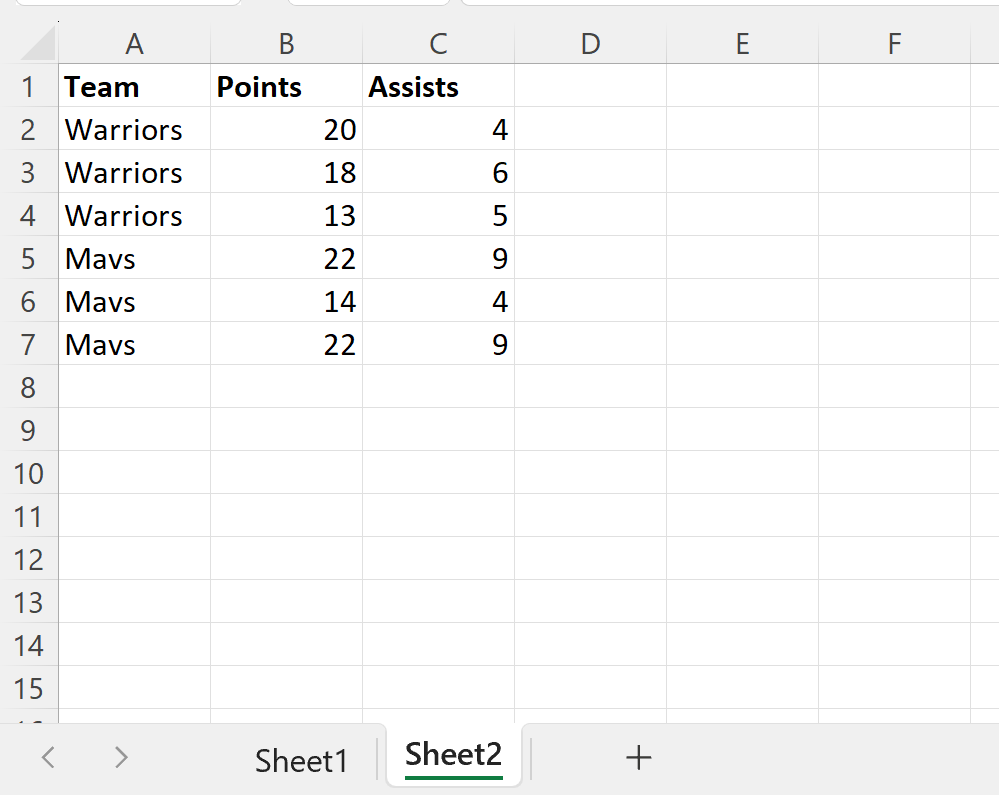Select column F header
999x796 pixels.
coord(895,44)
